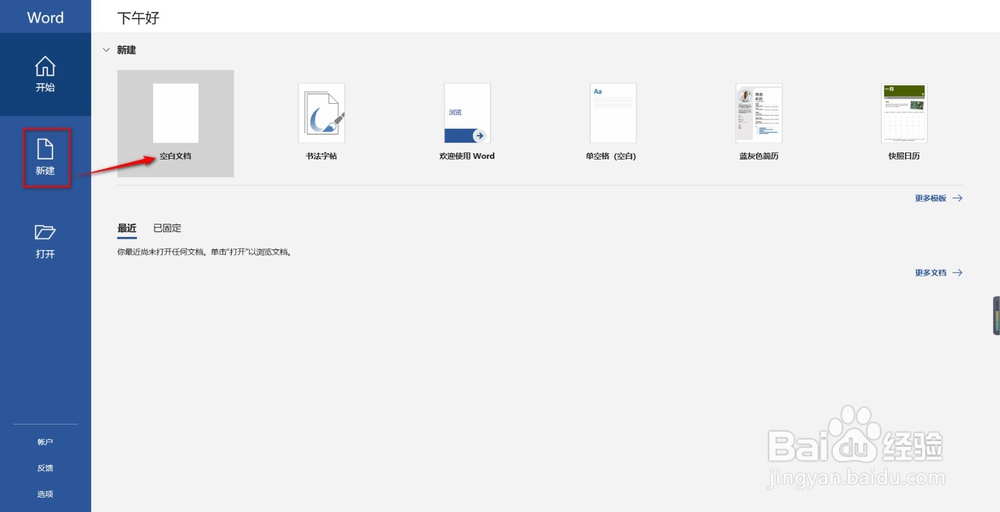Click the 蓝灰色简历 label text

[x=758, y=156]
